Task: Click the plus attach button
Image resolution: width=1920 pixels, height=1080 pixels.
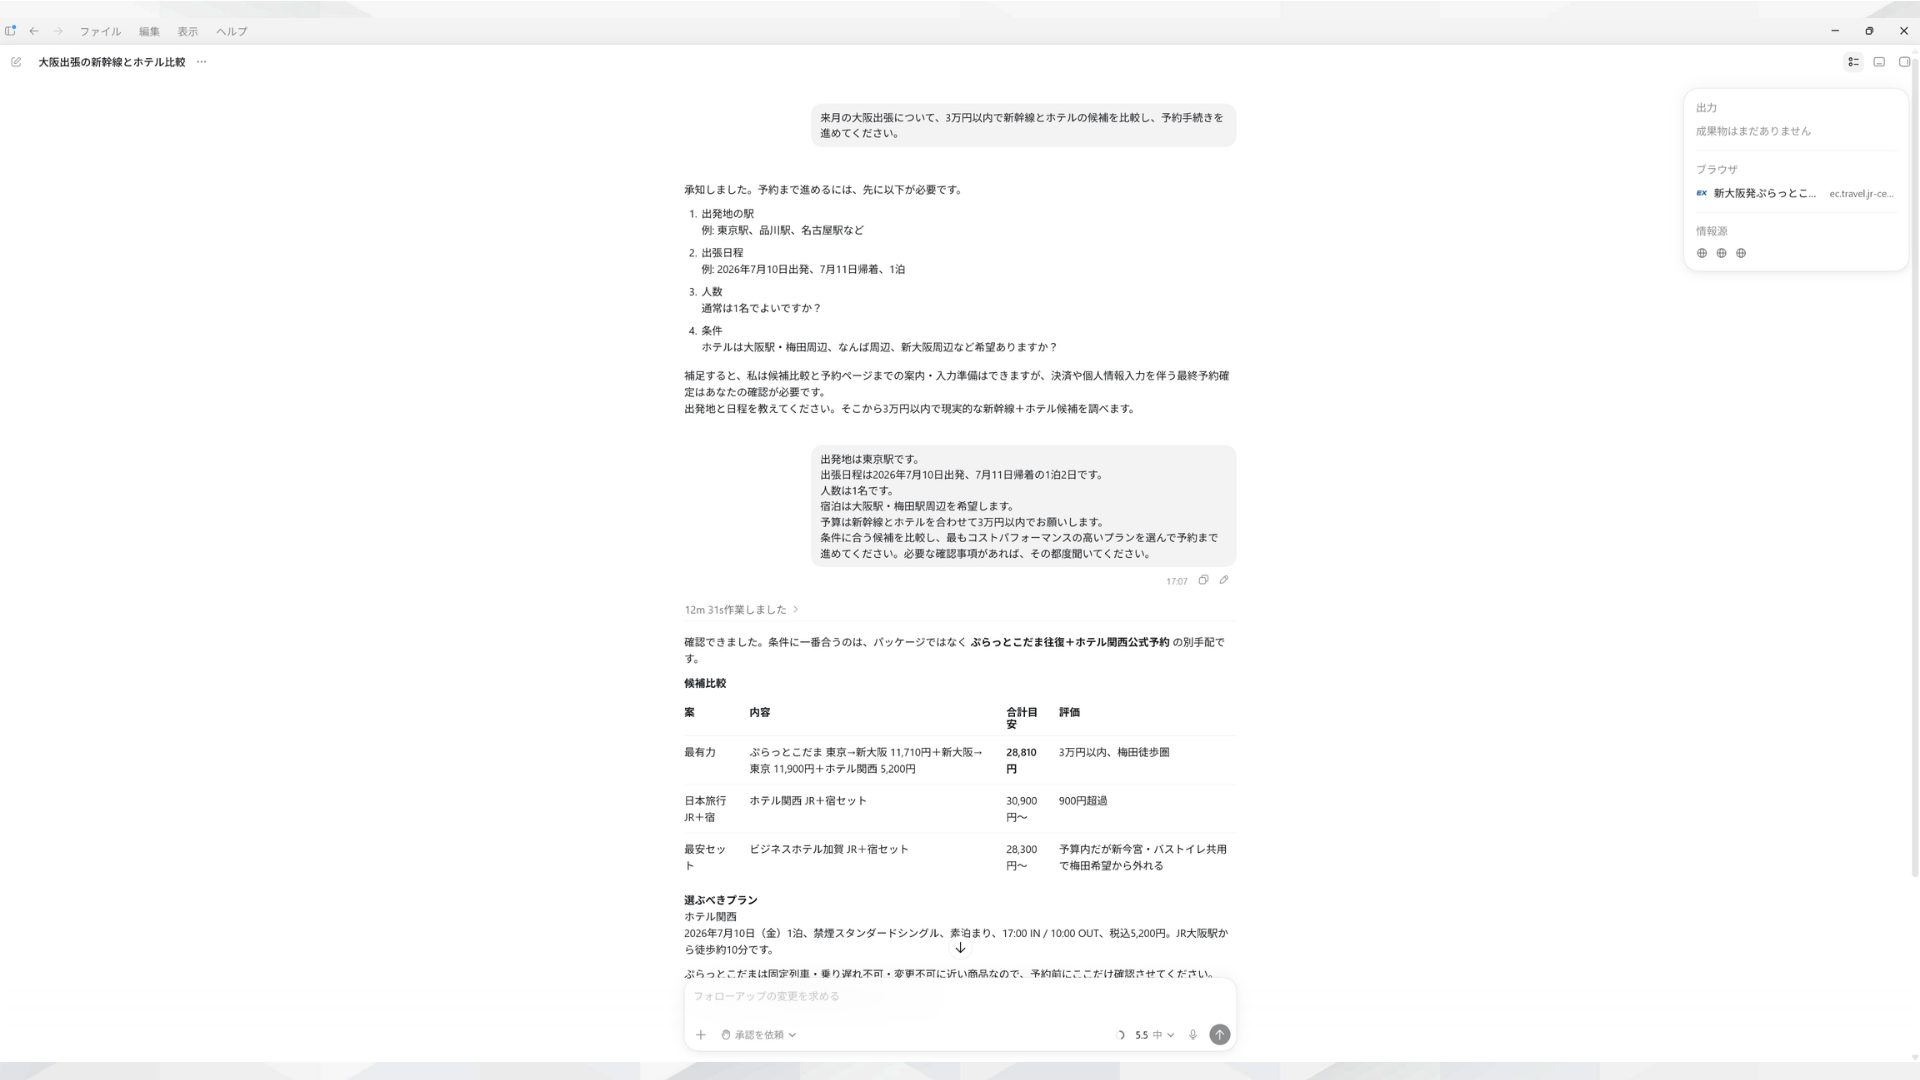Action: click(x=701, y=1035)
